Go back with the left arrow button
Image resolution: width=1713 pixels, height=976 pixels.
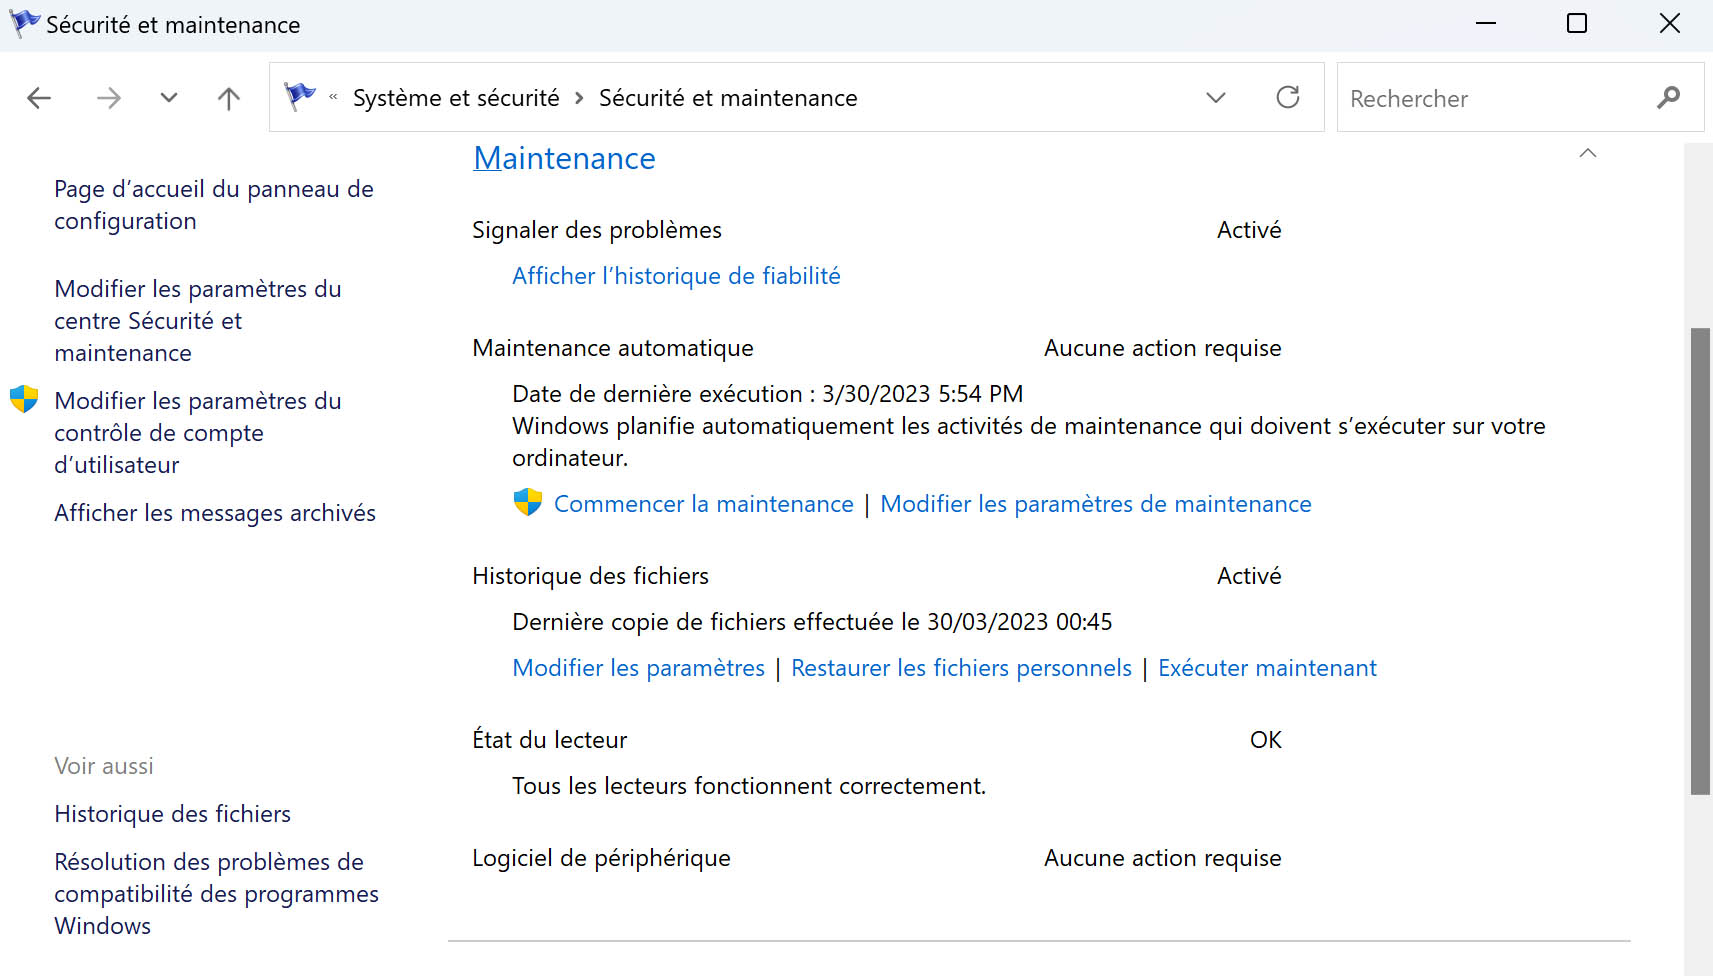pos(39,98)
